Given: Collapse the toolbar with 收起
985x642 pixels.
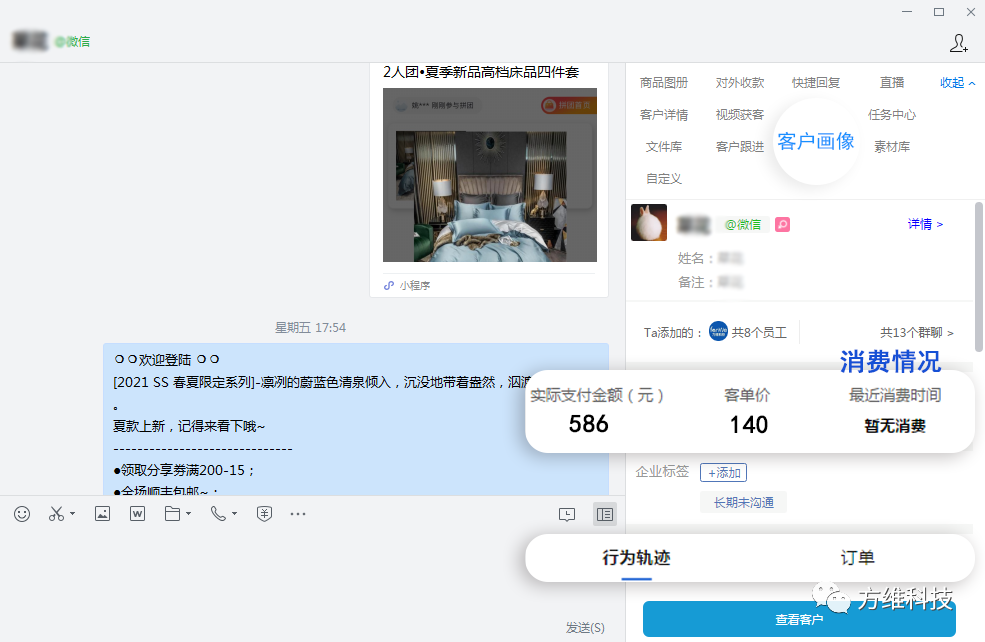Looking at the screenshot, I should coord(957,83).
